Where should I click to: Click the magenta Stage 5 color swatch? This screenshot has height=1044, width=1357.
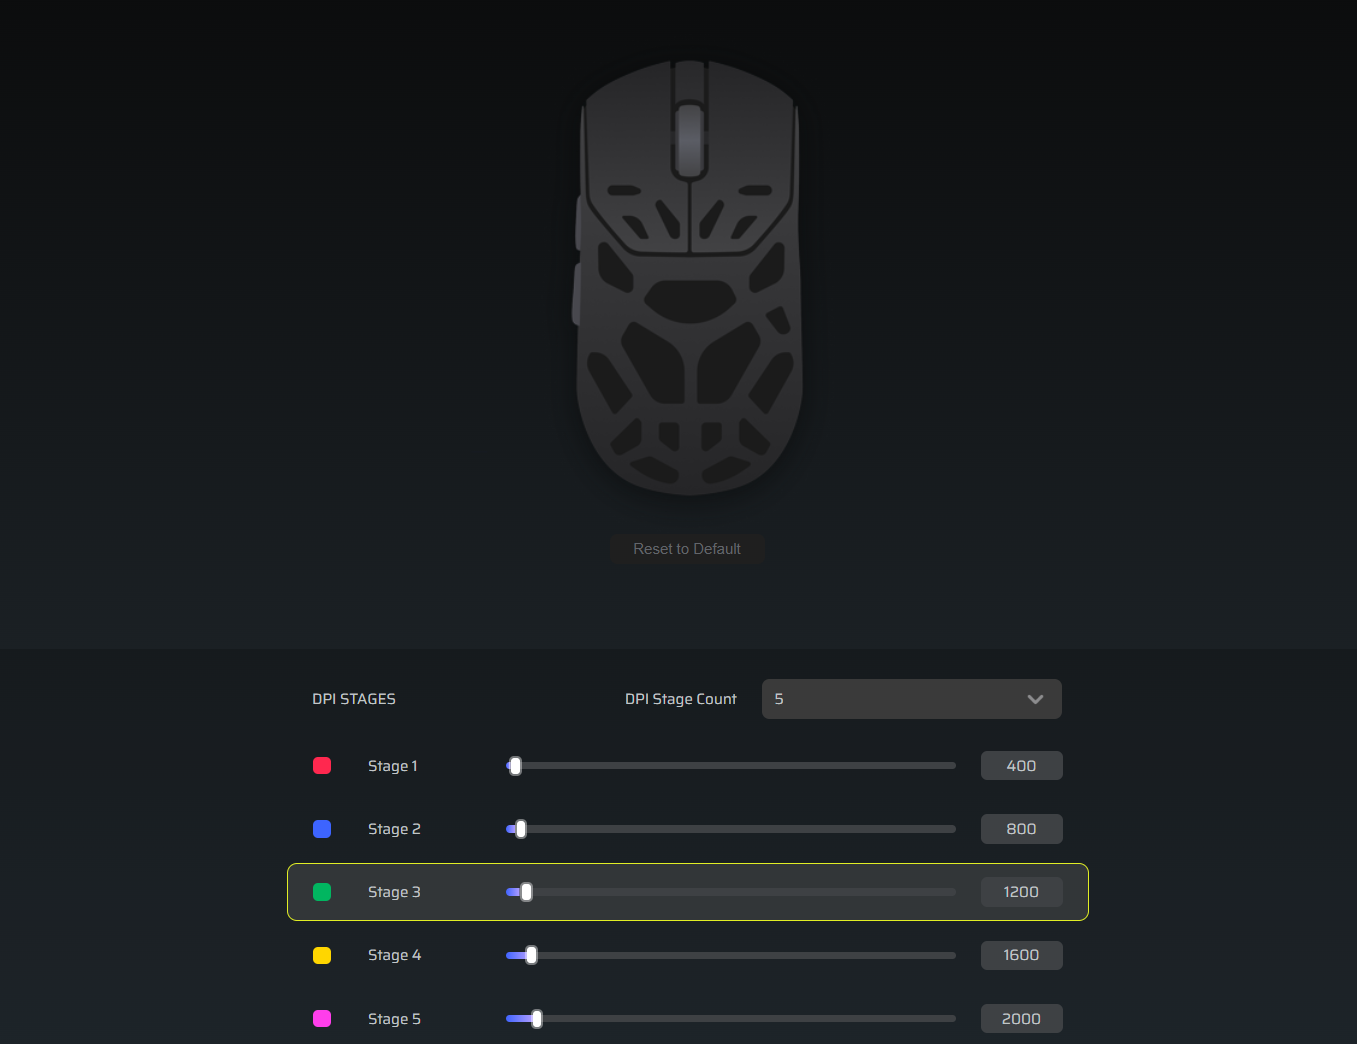[322, 1018]
